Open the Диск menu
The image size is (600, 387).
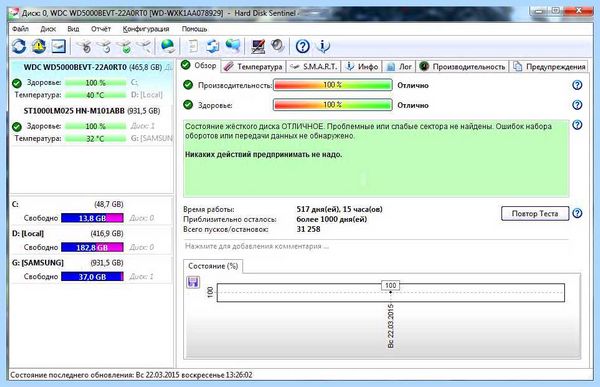(48, 29)
